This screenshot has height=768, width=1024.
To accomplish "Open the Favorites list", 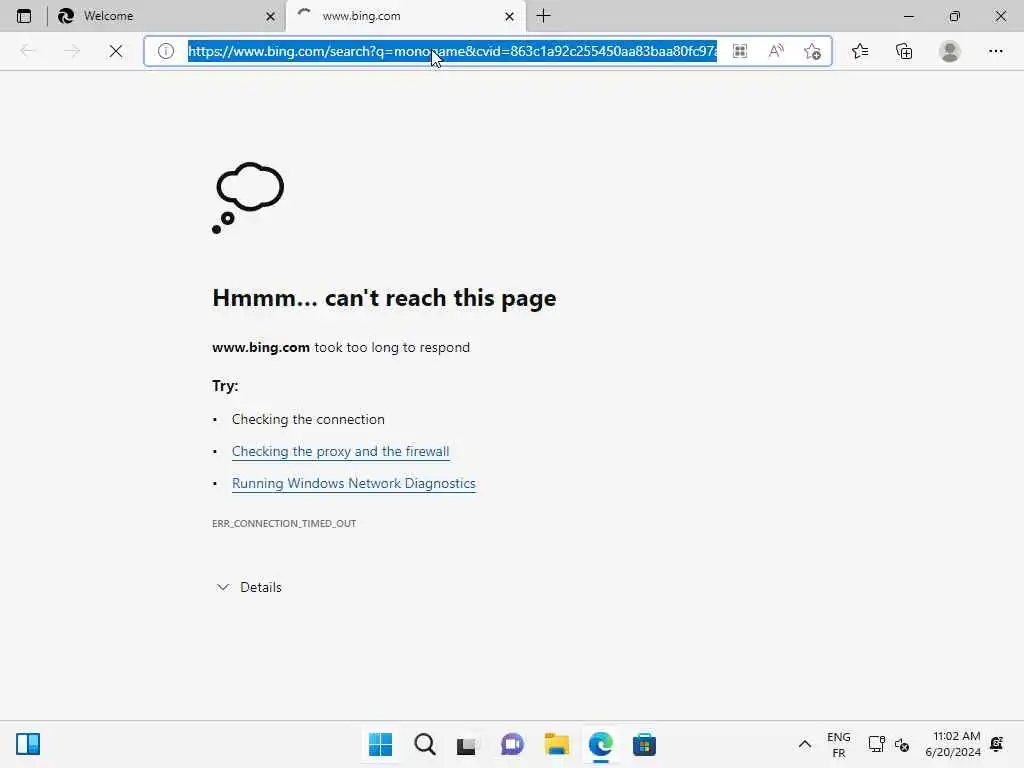I will click(860, 51).
